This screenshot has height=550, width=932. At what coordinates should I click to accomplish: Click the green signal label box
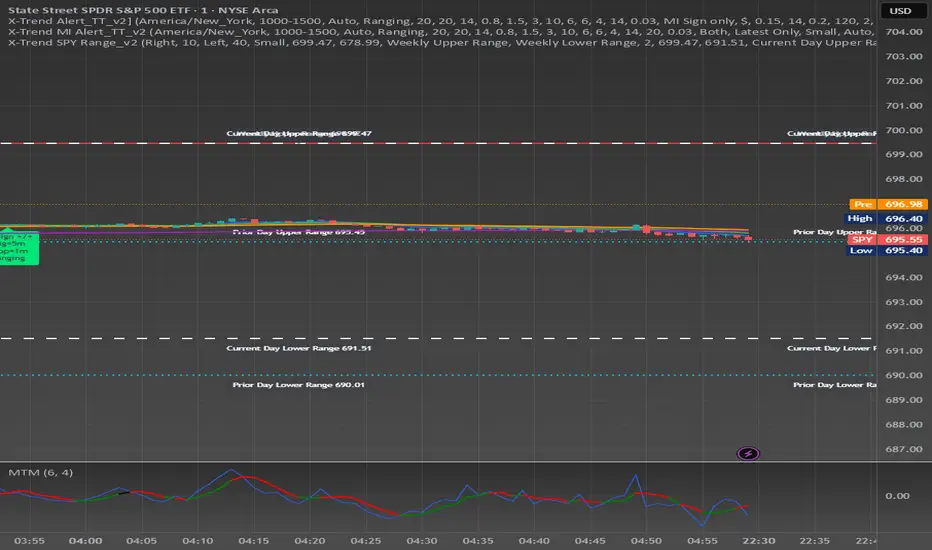18,249
